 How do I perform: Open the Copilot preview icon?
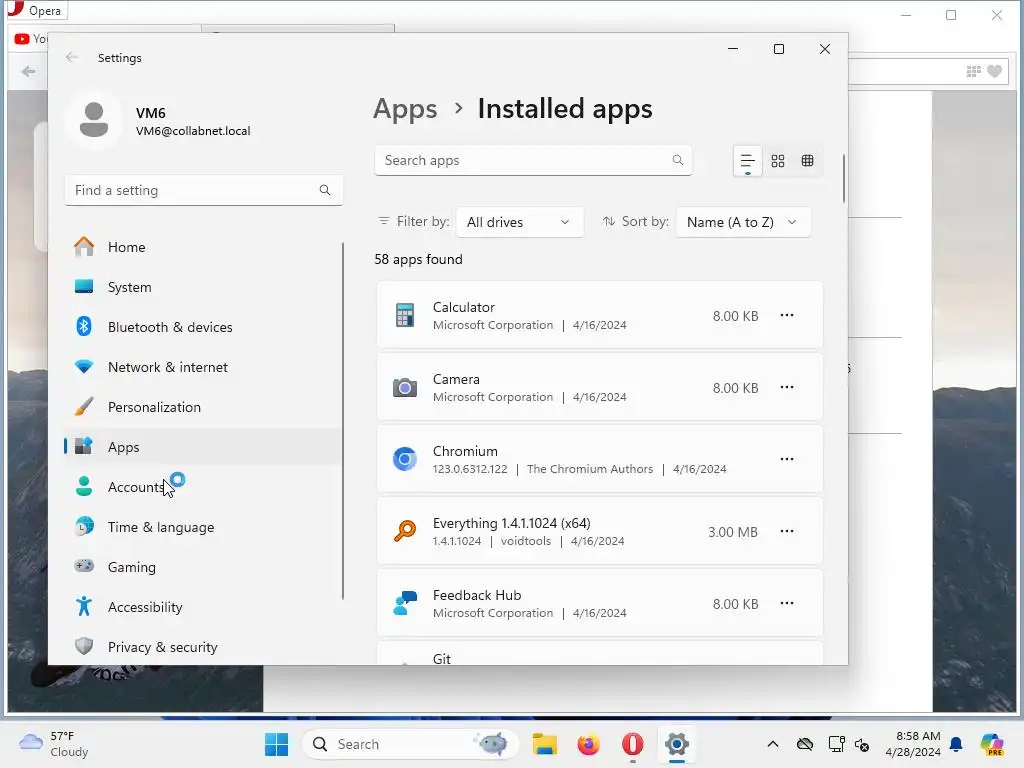tap(992, 744)
